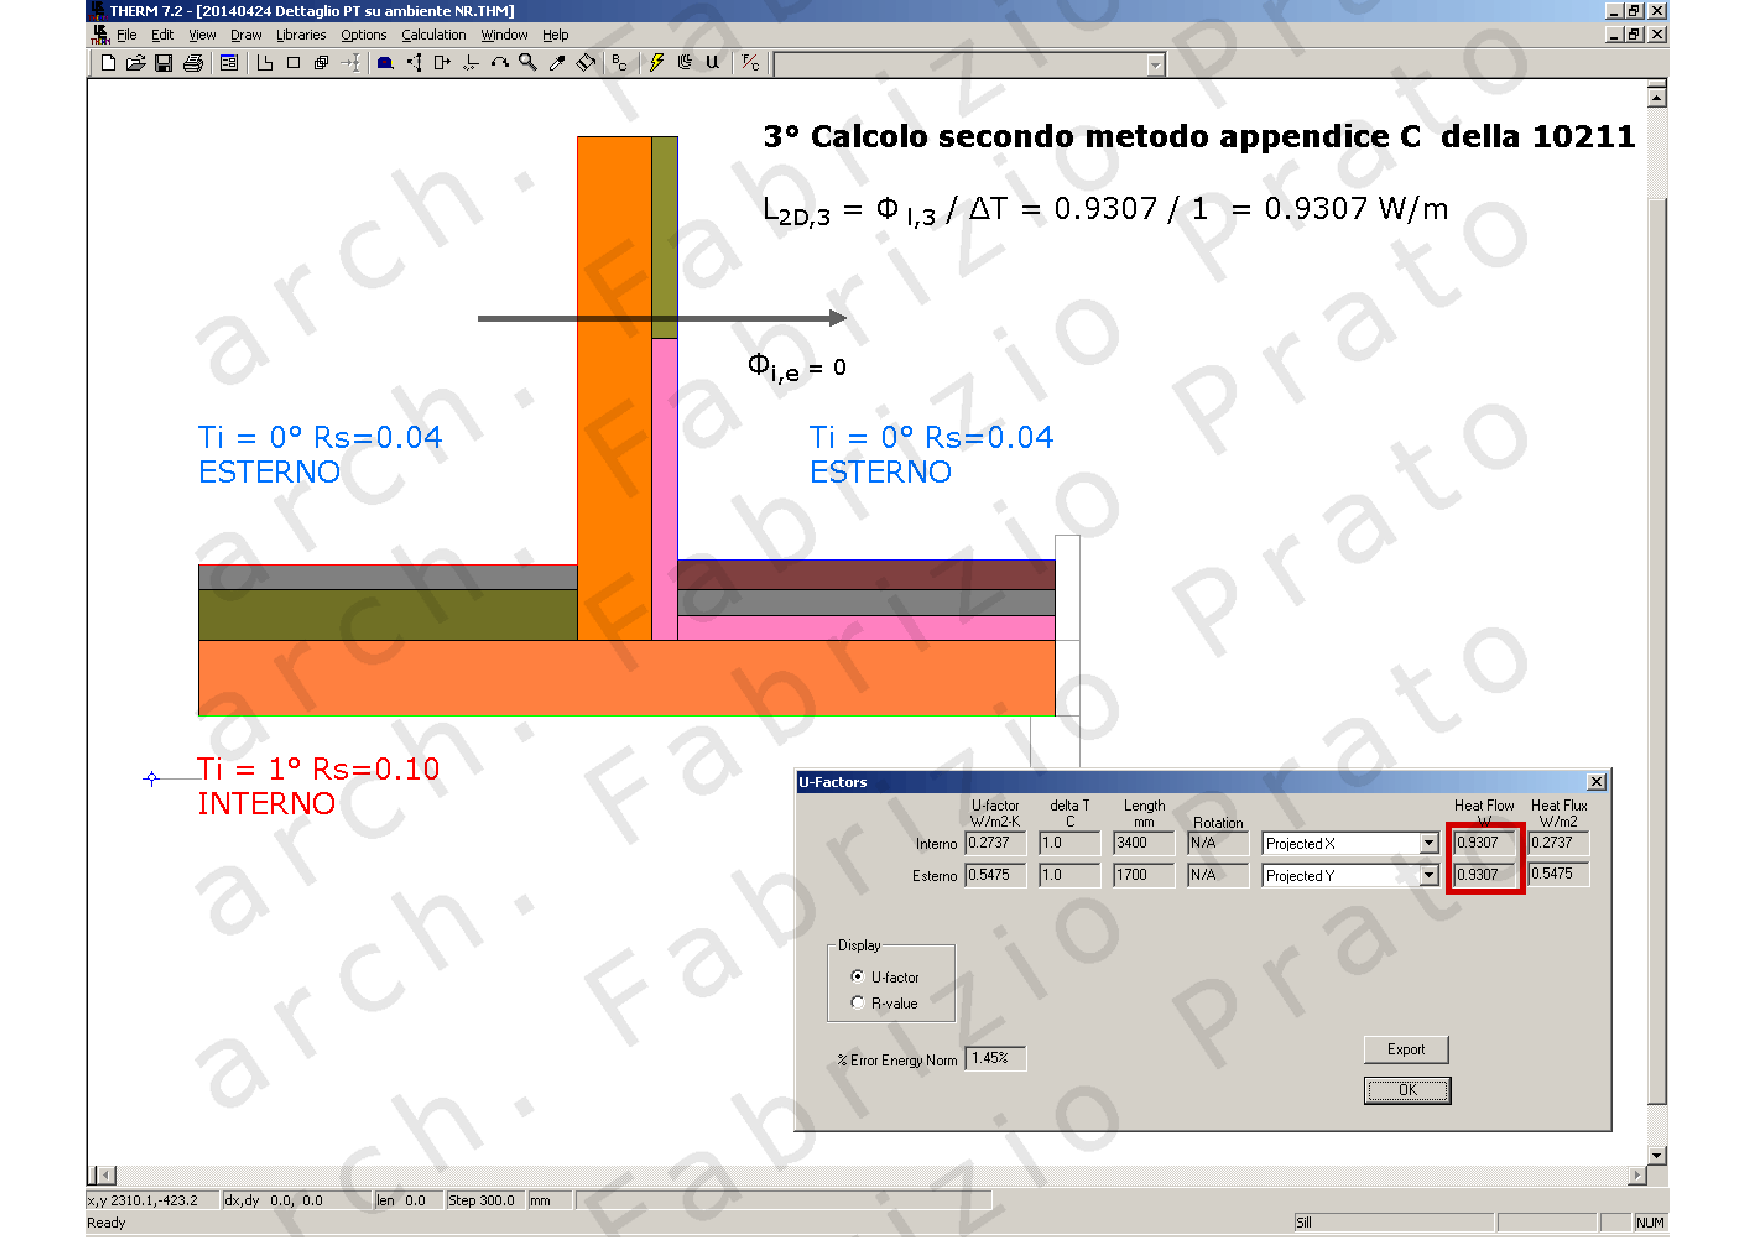The height and width of the screenshot is (1240, 1754).
Task: Open the Libraries menu
Action: click(301, 35)
